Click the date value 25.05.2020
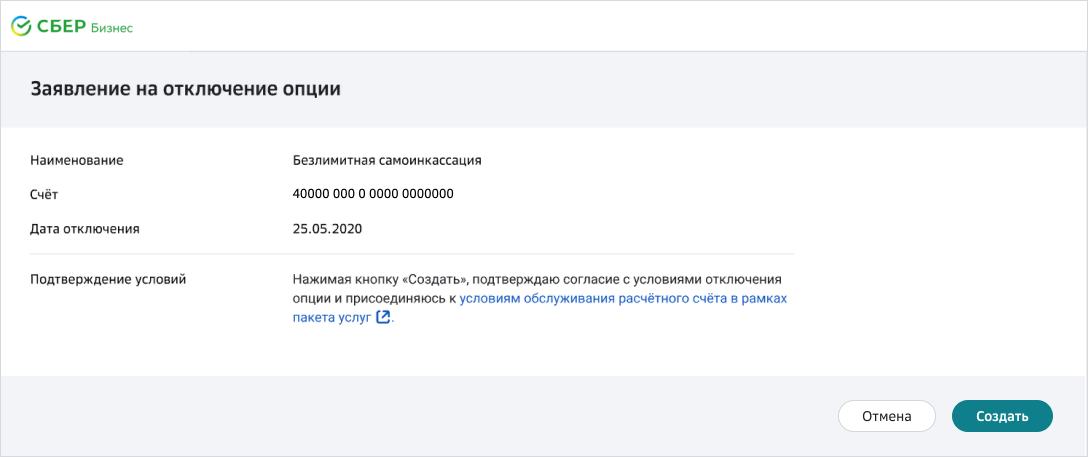The width and height of the screenshot is (1088, 457). 327,228
